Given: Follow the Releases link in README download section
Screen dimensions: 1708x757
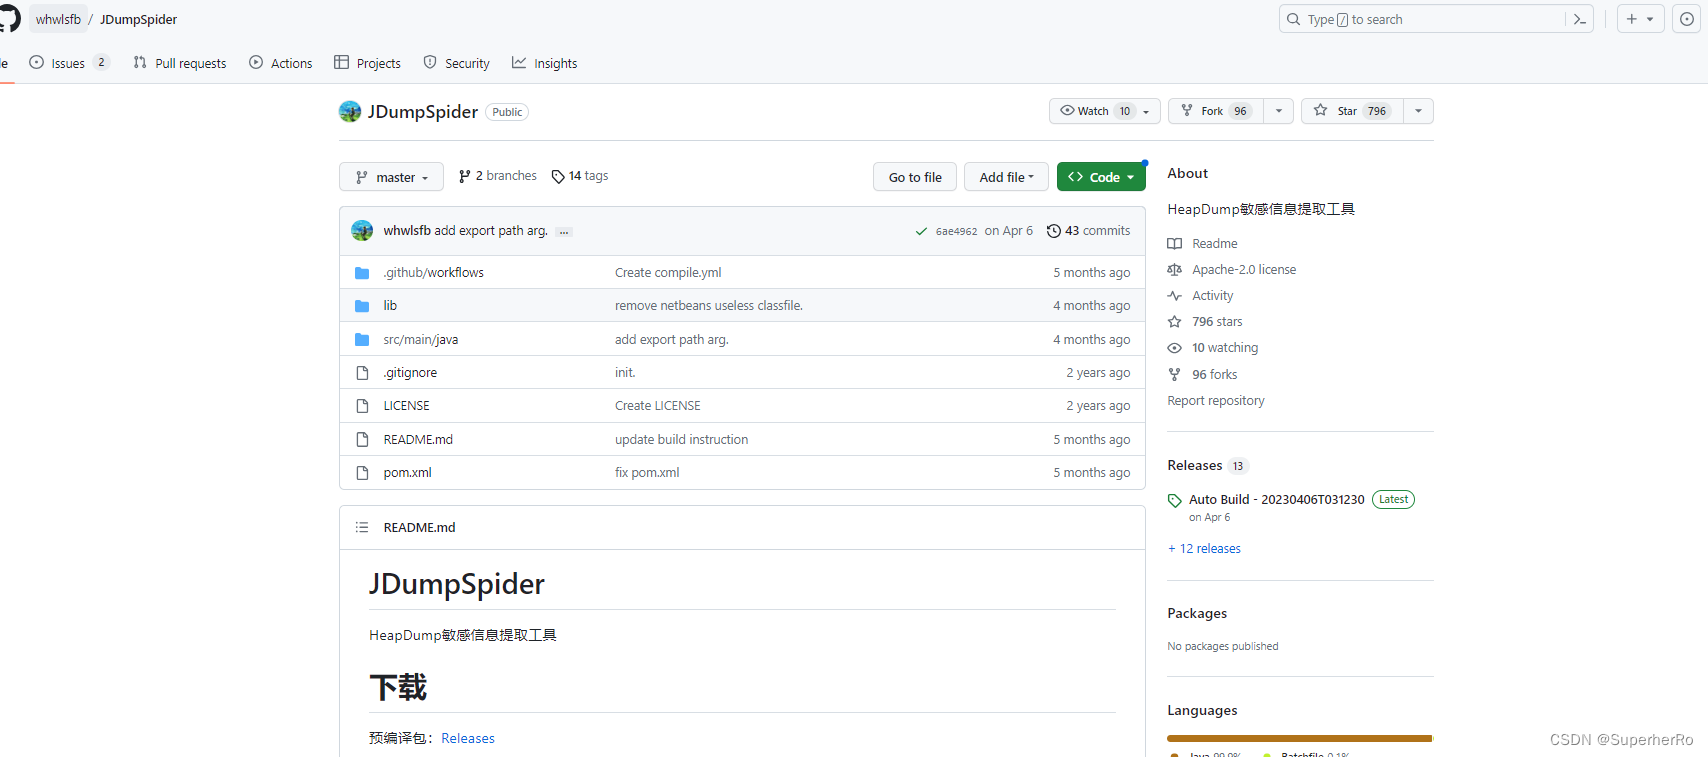Looking at the screenshot, I should click(468, 738).
